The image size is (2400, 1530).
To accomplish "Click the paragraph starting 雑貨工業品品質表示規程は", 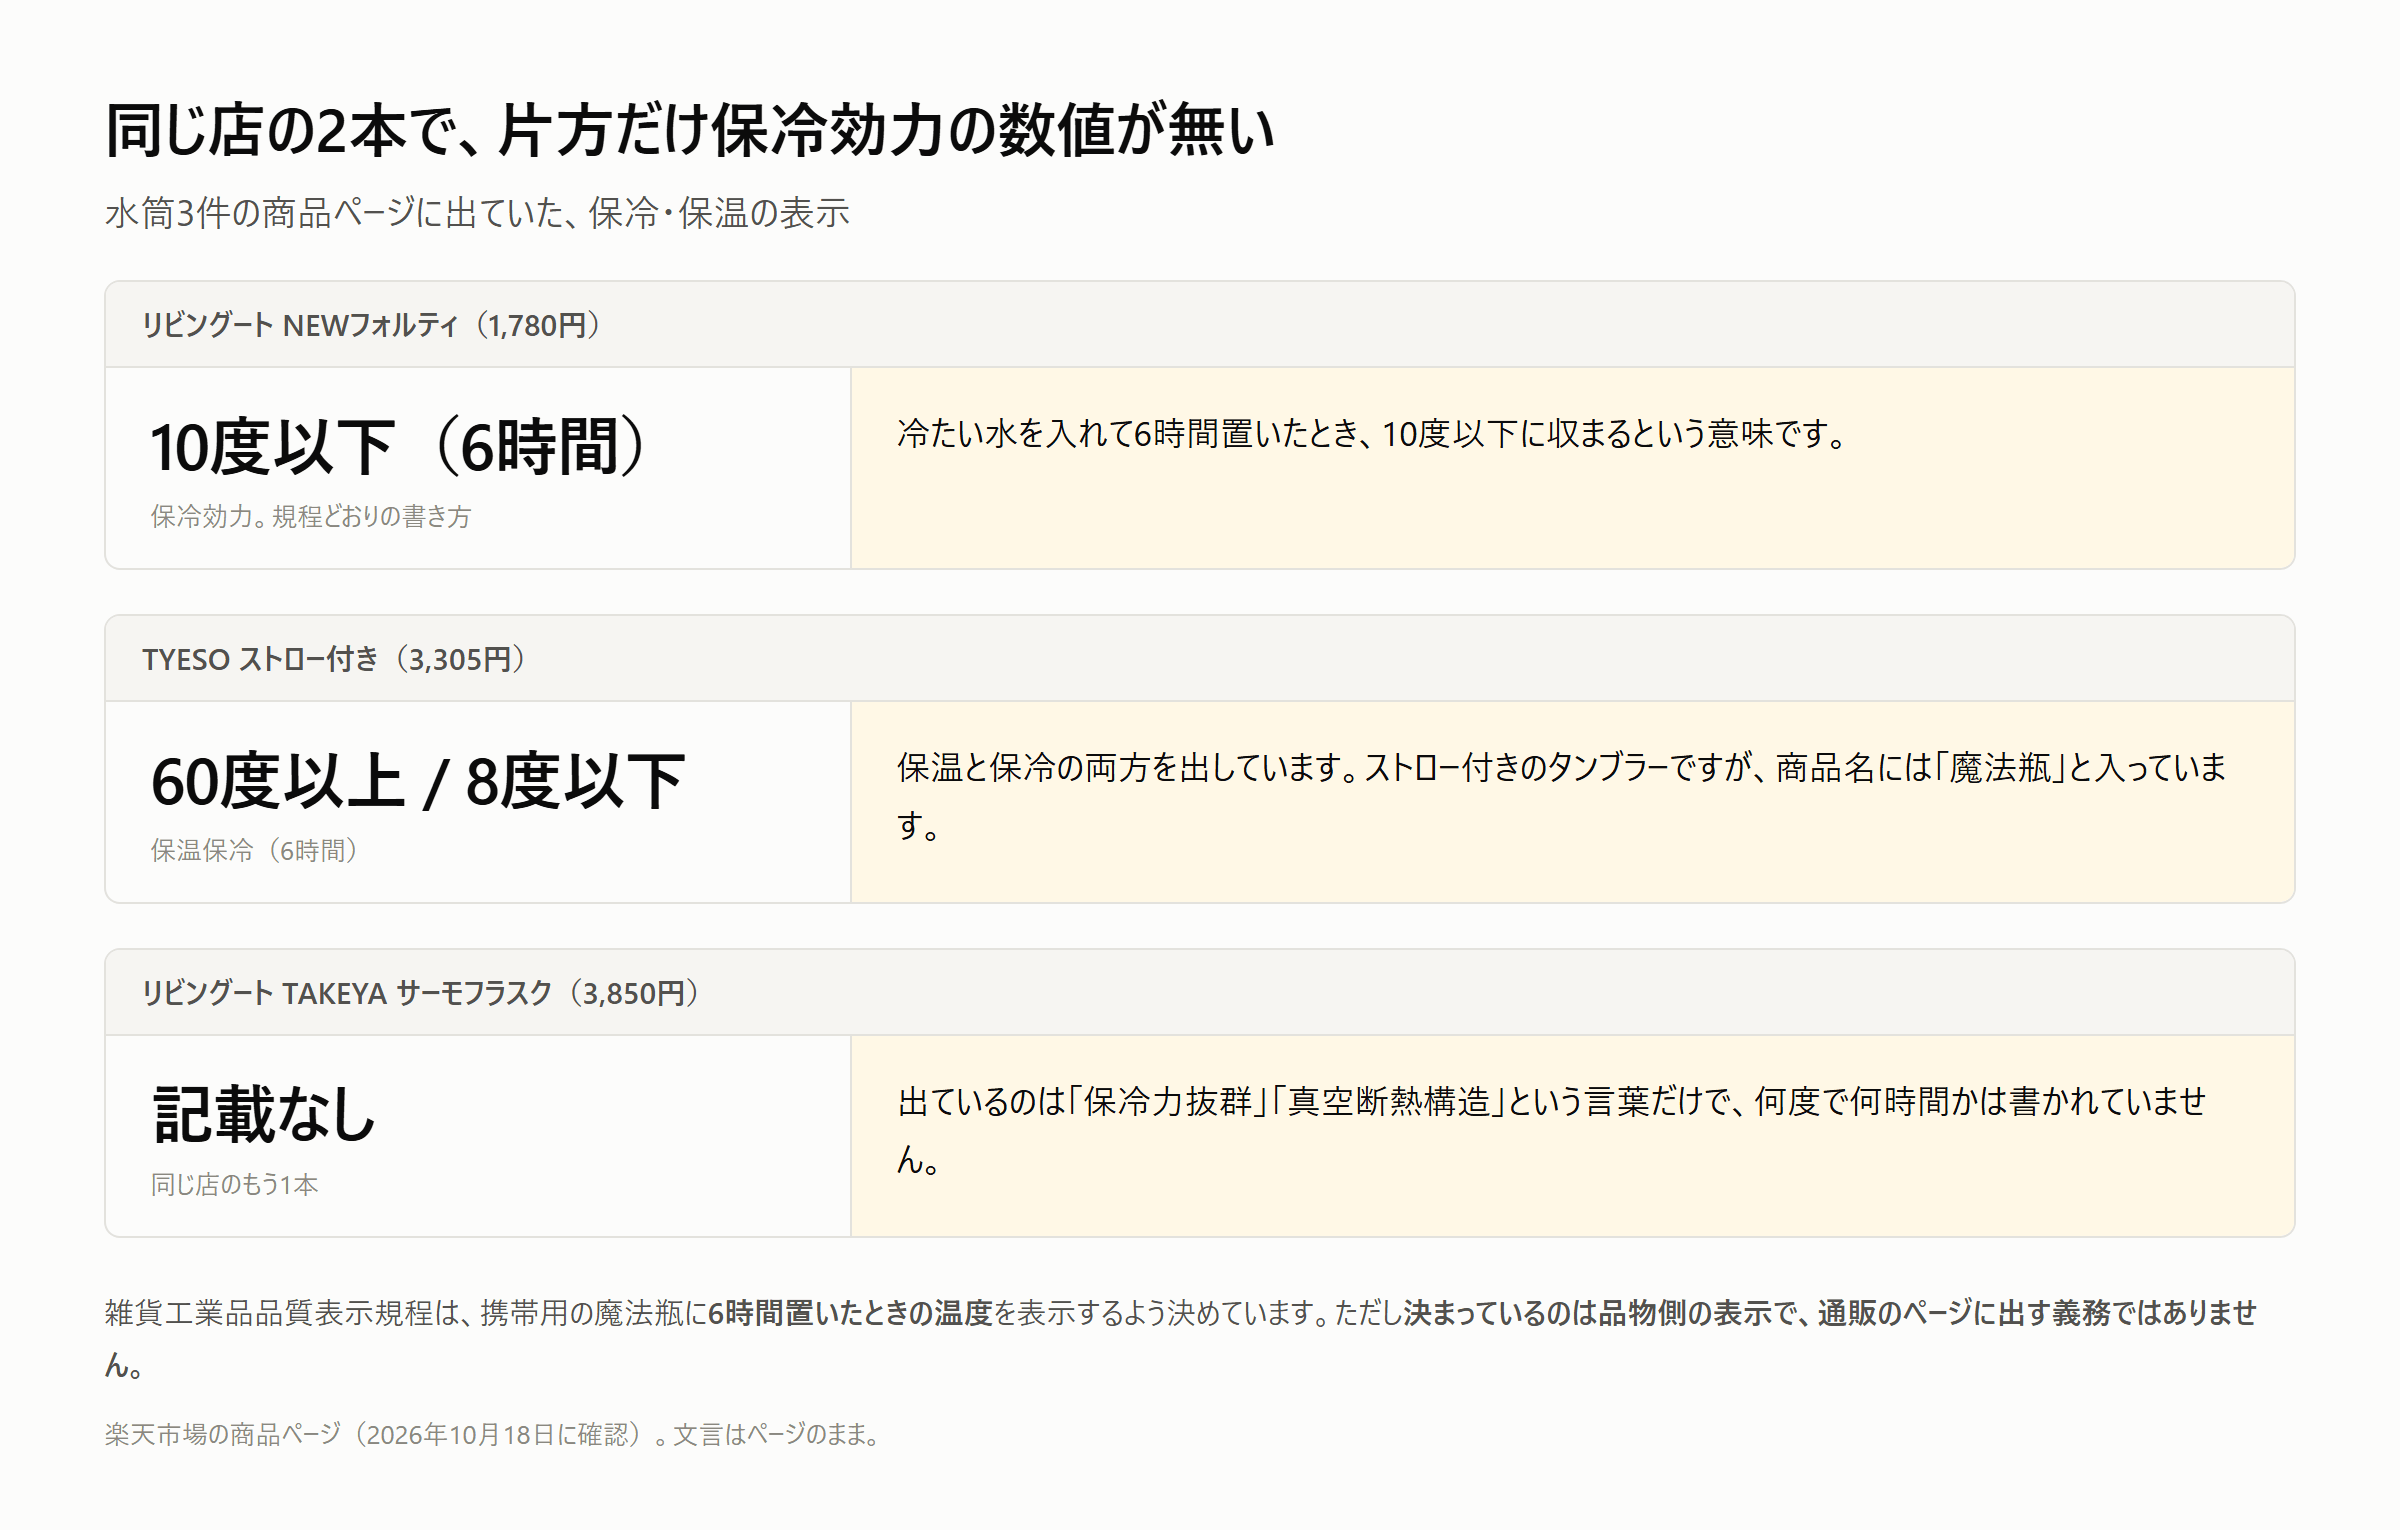I will [1181, 1338].
